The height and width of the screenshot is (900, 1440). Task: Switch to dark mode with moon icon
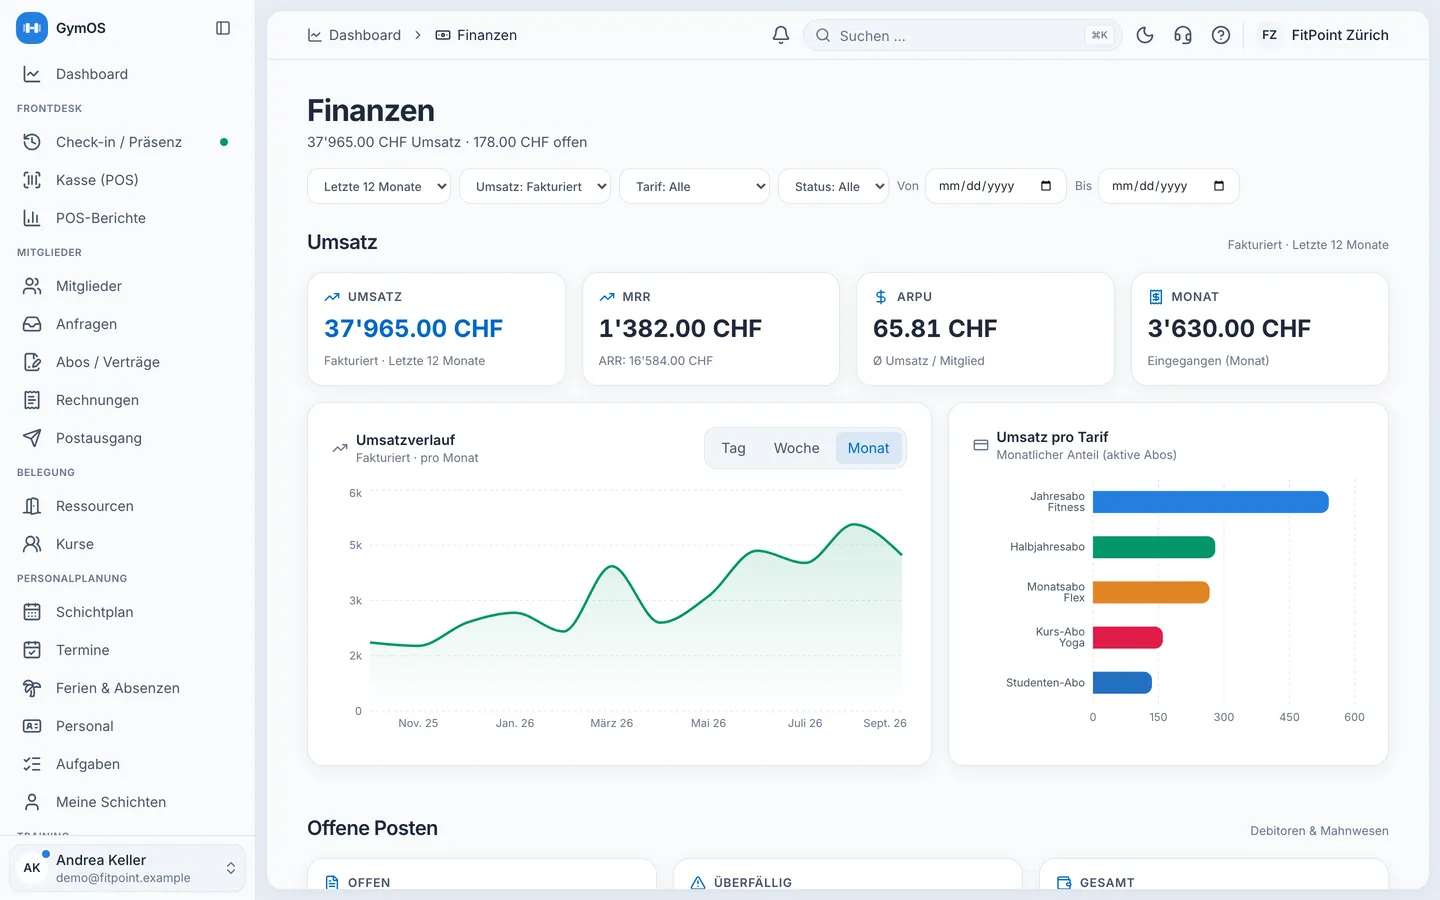coord(1145,35)
